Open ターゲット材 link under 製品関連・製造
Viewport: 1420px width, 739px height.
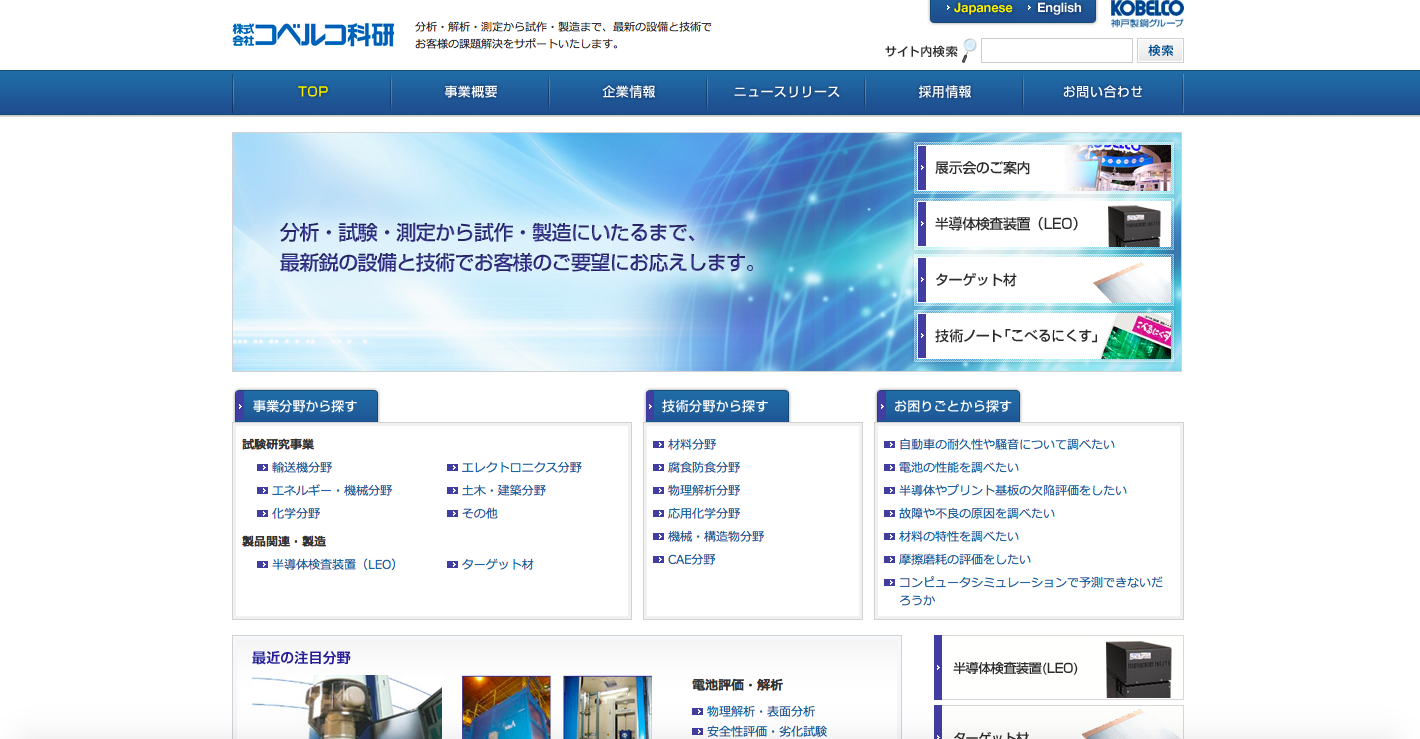497,565
